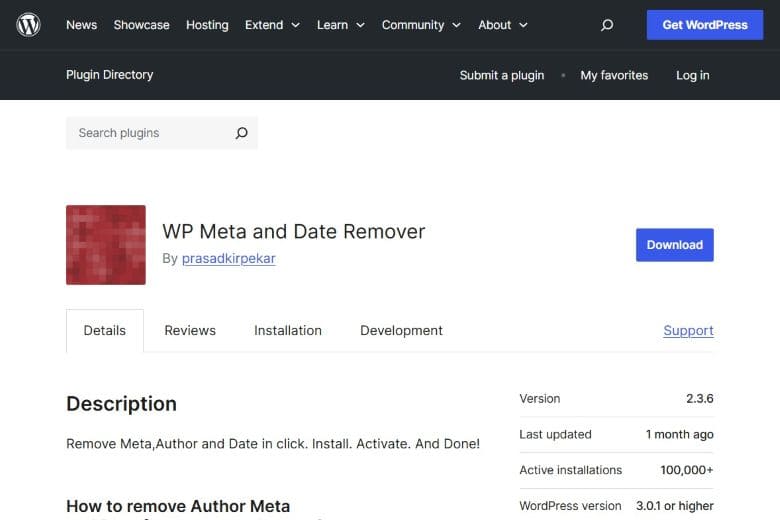Expand the About dropdown menu
This screenshot has width=780, height=520.
pyautogui.click(x=502, y=25)
